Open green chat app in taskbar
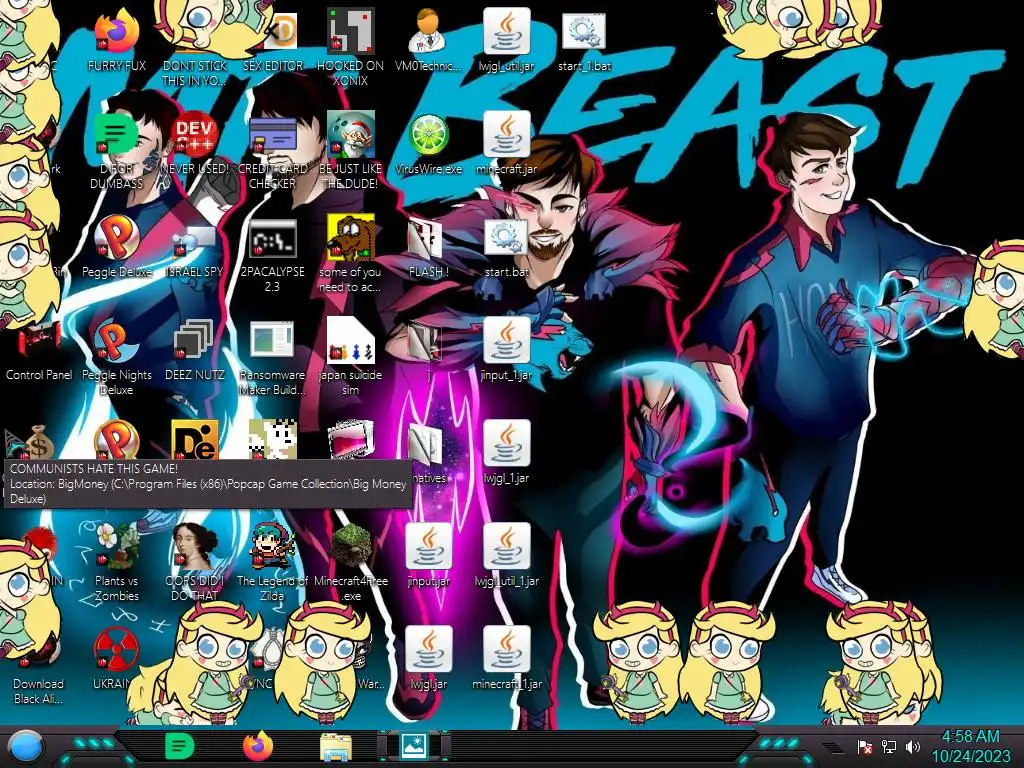The width and height of the screenshot is (1024, 768). click(x=178, y=746)
